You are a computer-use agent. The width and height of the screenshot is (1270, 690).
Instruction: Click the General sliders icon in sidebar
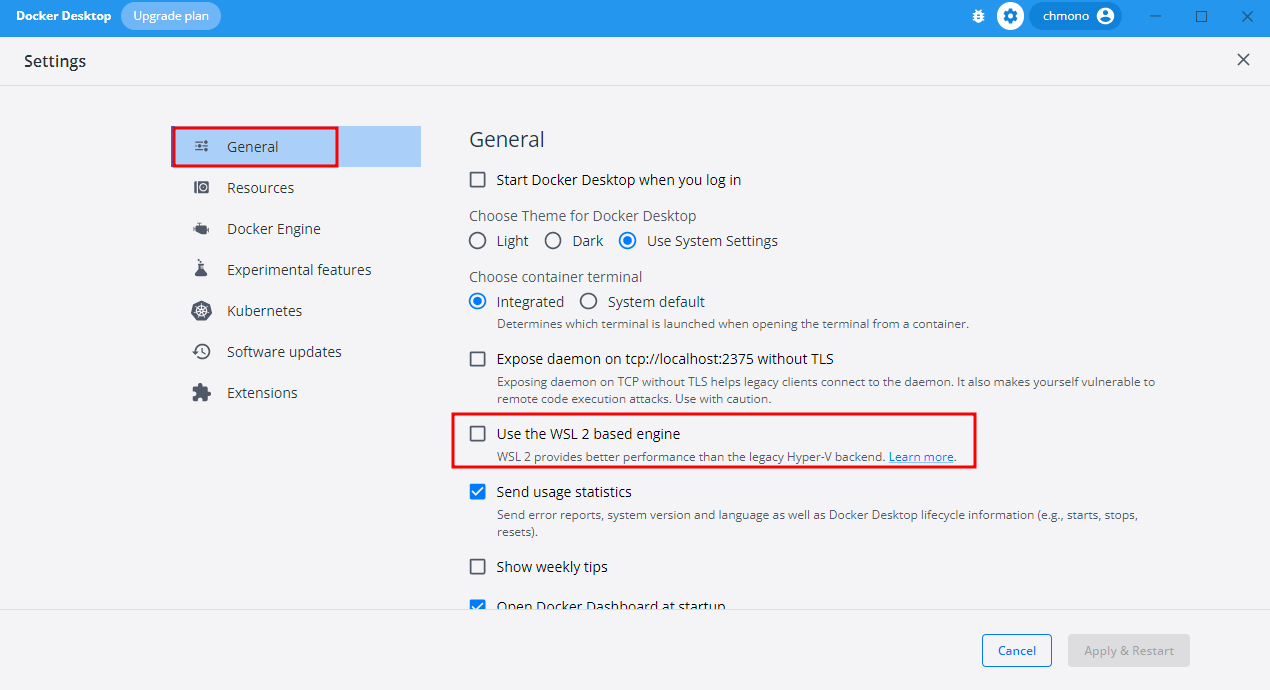[x=202, y=146]
